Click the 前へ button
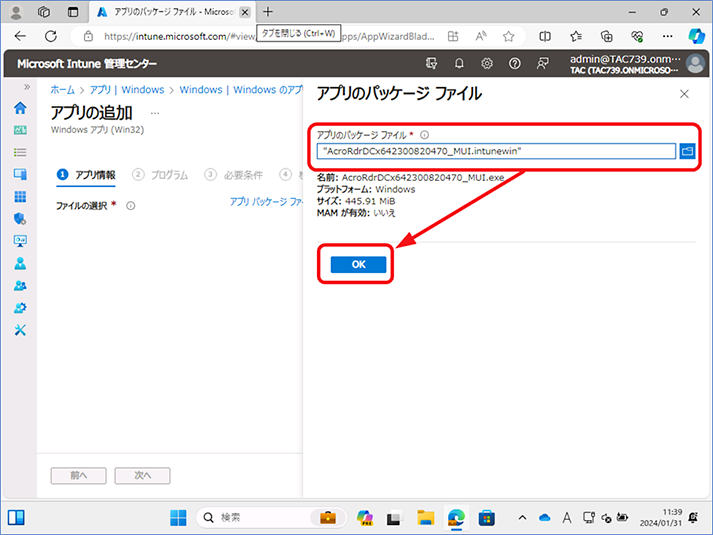 [78, 475]
